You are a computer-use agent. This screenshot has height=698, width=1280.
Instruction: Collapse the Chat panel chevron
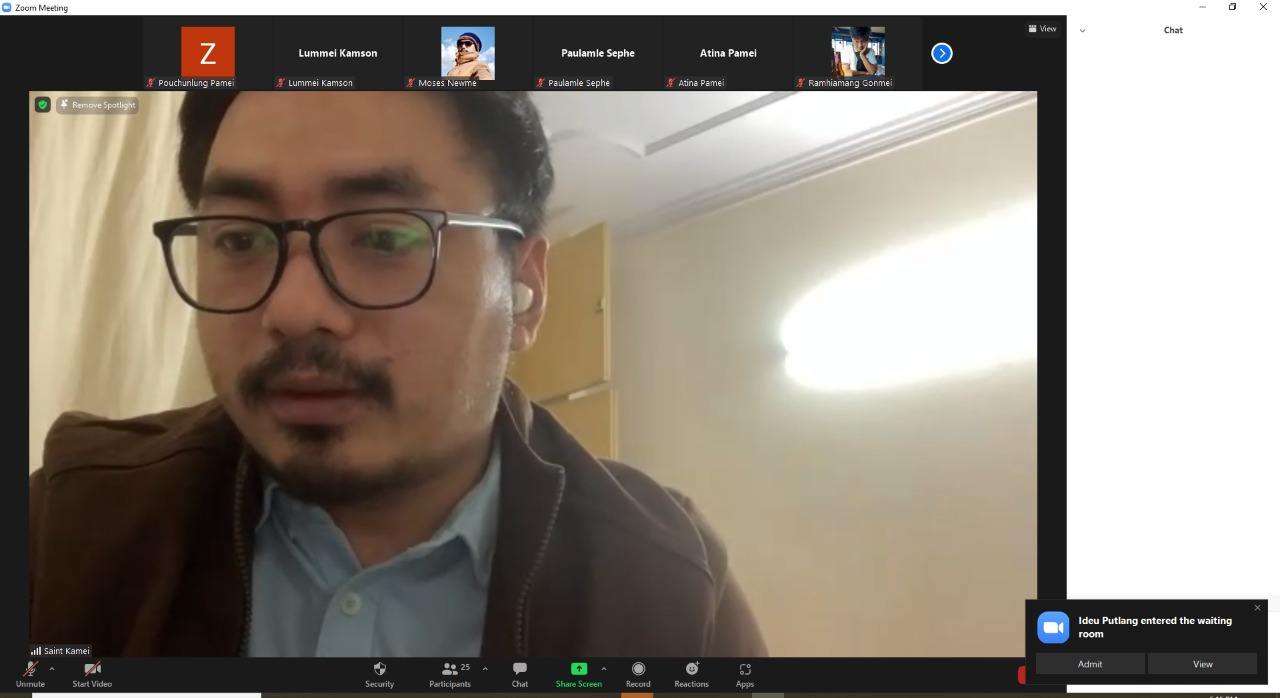tap(1082, 30)
